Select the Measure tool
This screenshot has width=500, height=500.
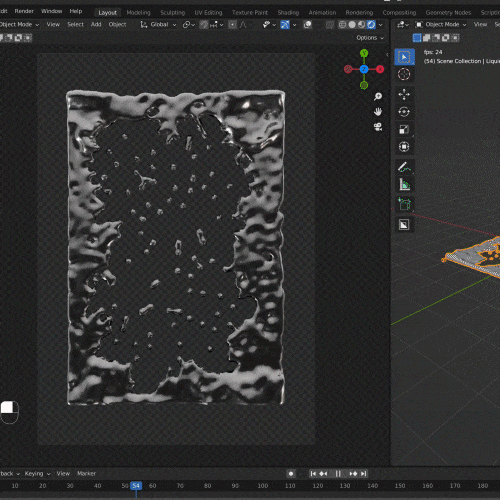click(404, 184)
